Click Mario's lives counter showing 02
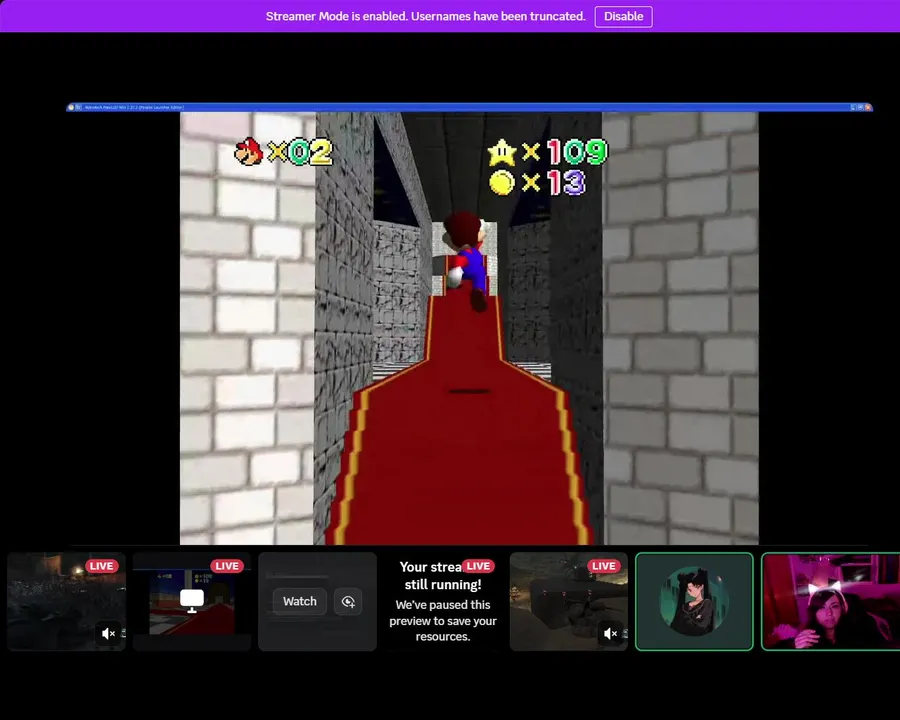Image resolution: width=900 pixels, height=720 pixels. coord(284,152)
